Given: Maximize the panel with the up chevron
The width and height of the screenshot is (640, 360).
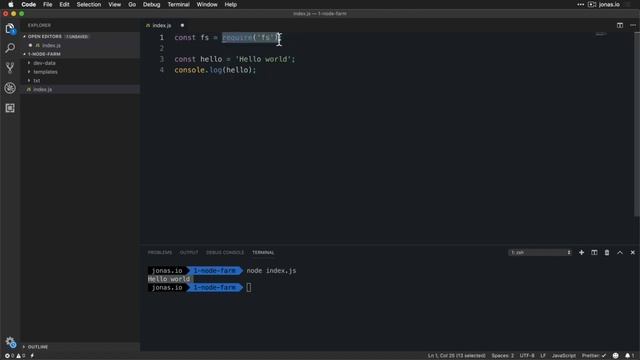Looking at the screenshot, I should coord(620,253).
